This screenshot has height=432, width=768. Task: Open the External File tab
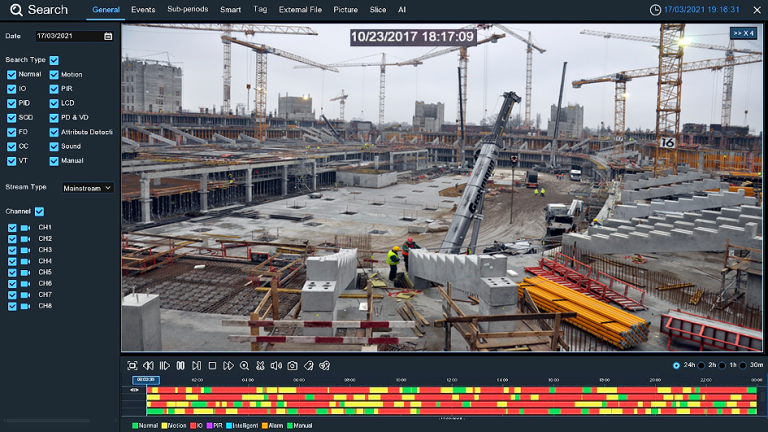point(300,9)
